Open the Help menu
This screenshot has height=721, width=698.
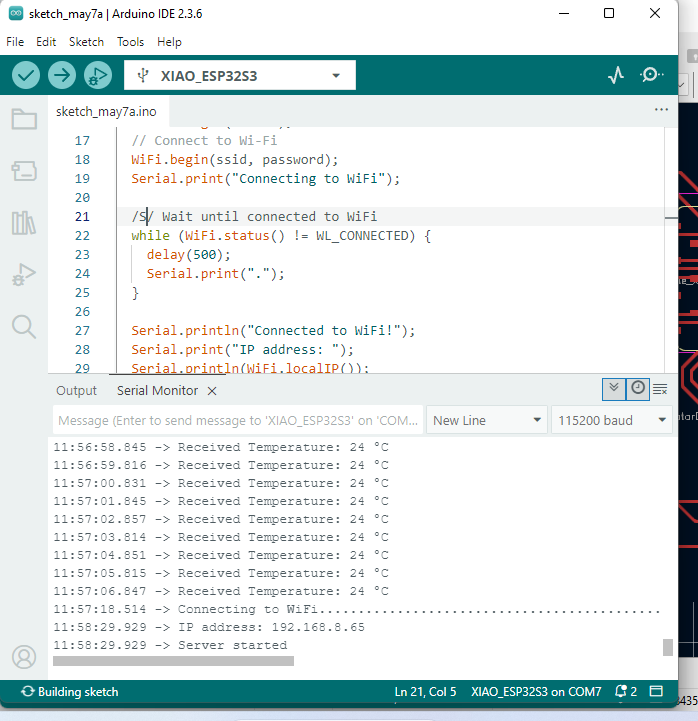[169, 42]
